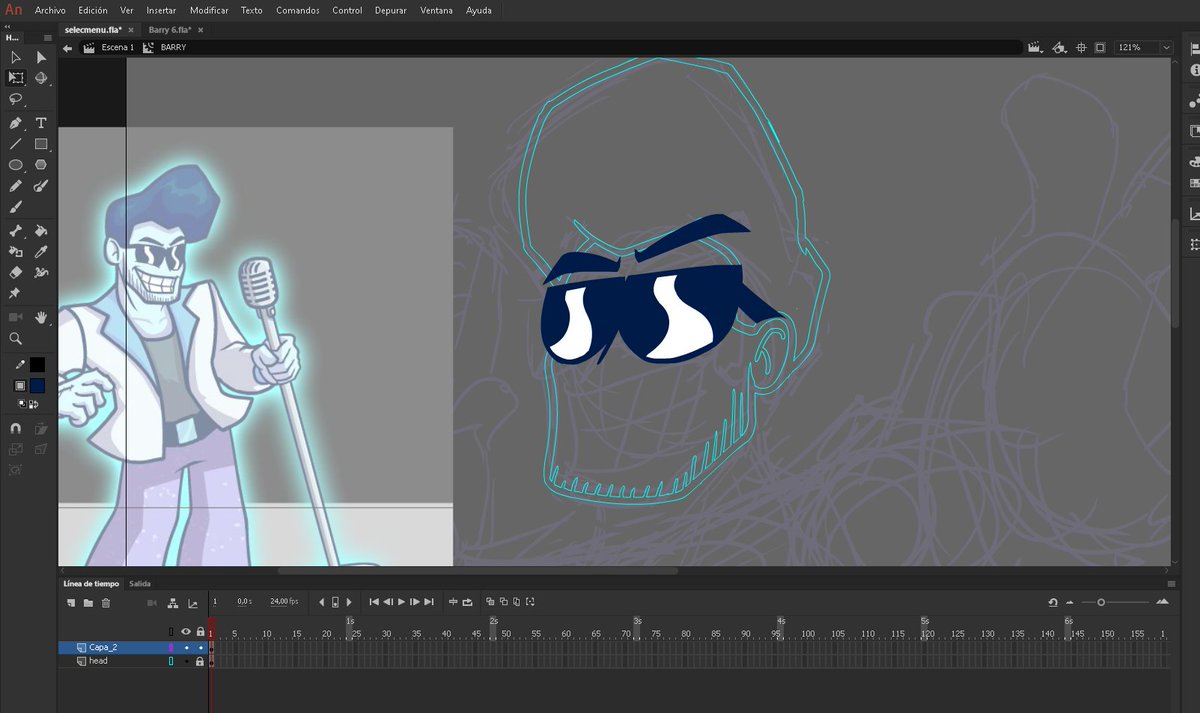Select the Lasso tool

point(16,99)
